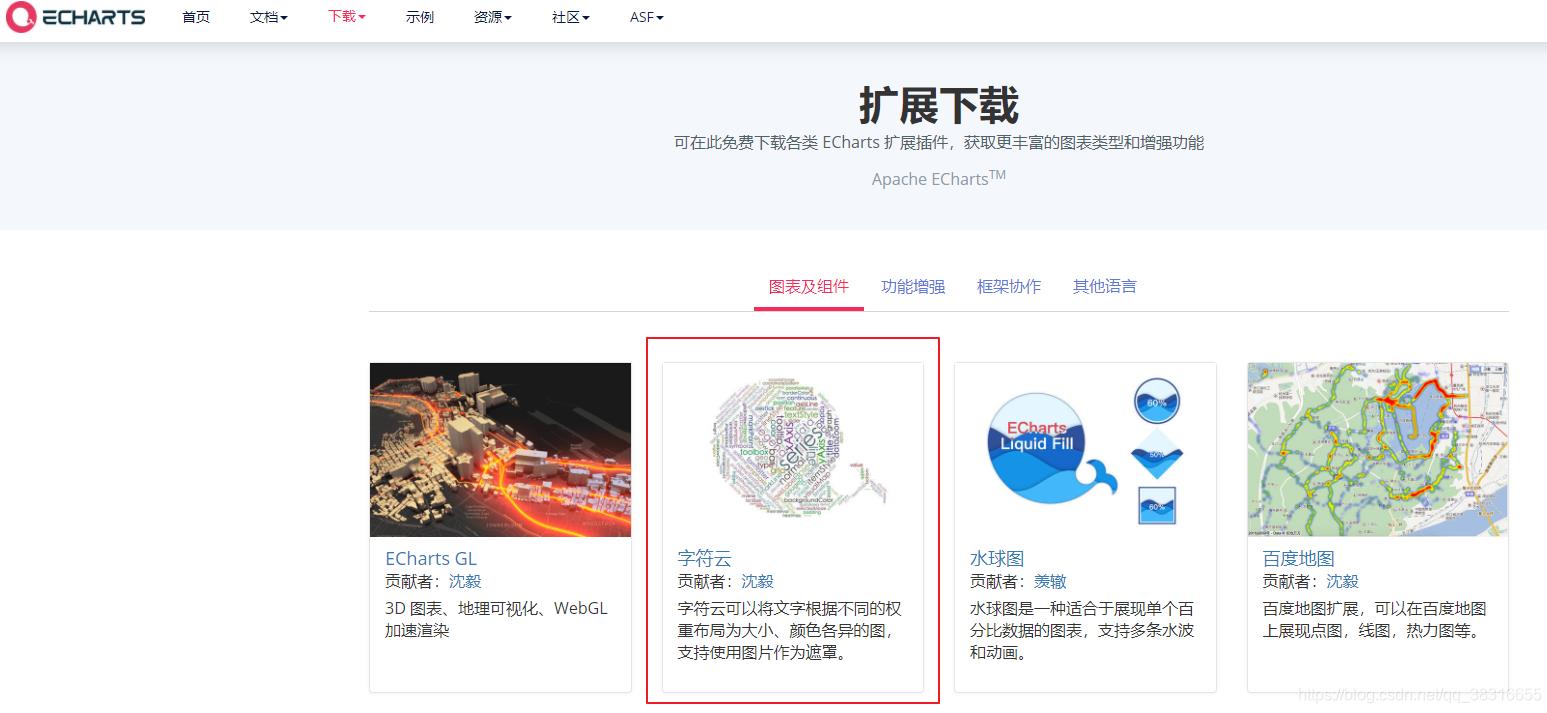
Task: Open the ECharts GL title link
Action: tap(431, 558)
